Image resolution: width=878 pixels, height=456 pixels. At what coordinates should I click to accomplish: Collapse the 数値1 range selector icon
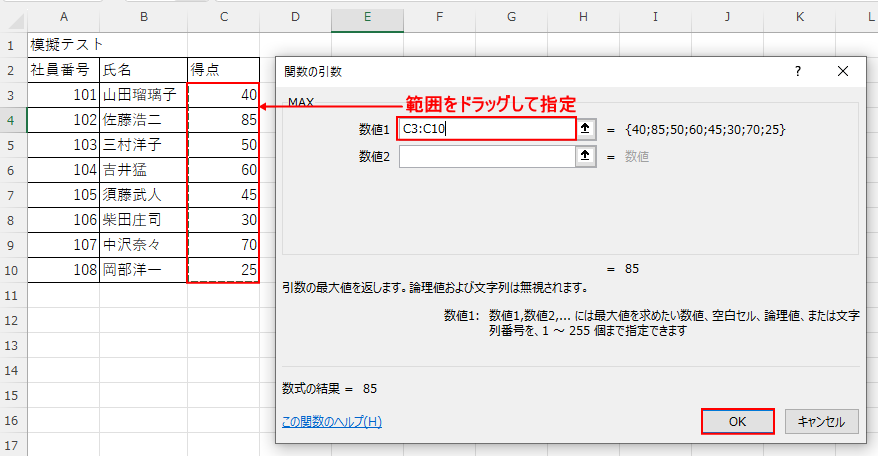(x=585, y=129)
